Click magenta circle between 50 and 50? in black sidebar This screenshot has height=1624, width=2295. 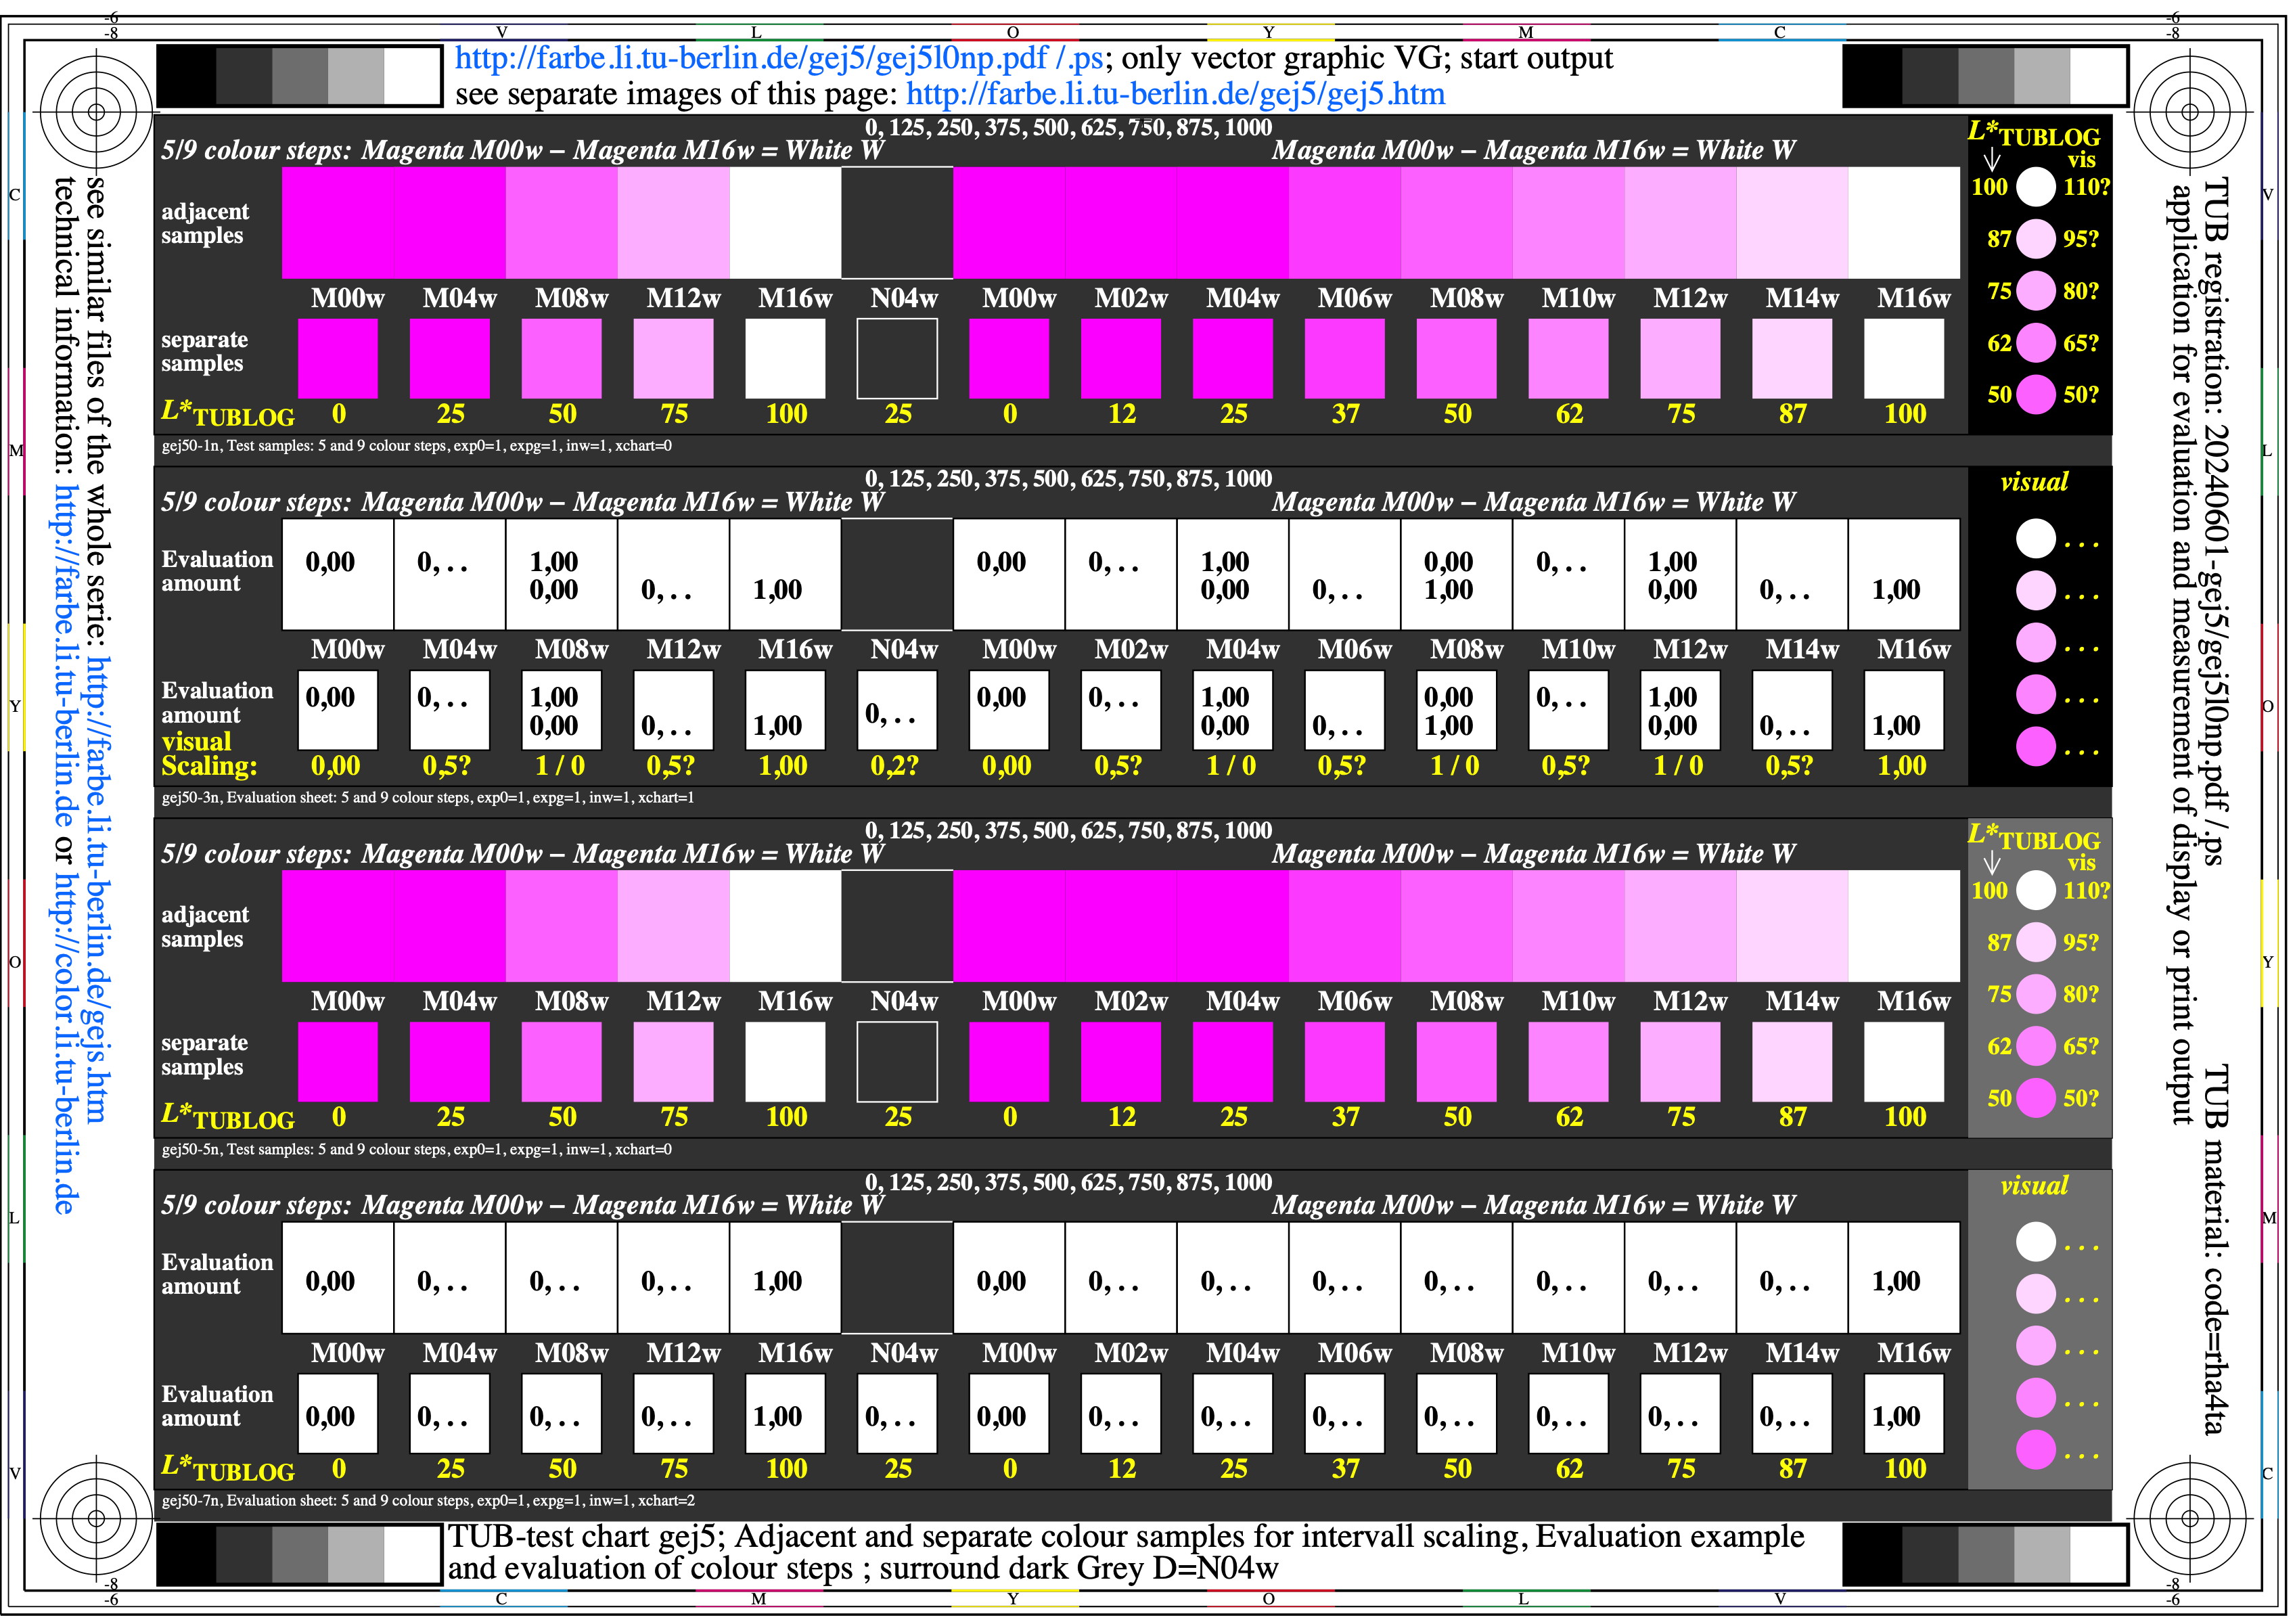point(2036,395)
